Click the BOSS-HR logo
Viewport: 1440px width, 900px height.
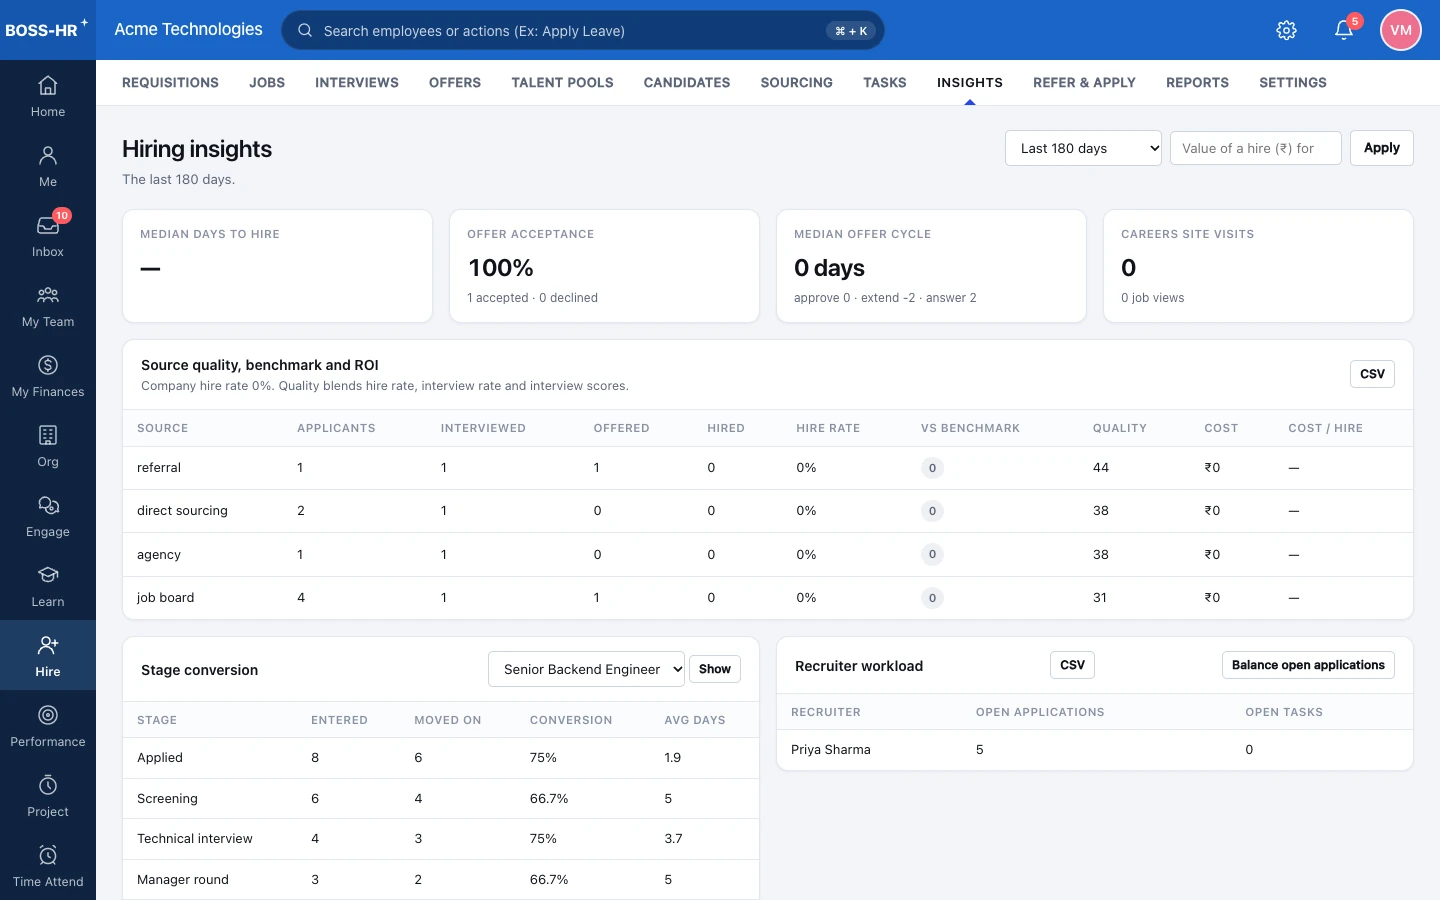pos(45,29)
